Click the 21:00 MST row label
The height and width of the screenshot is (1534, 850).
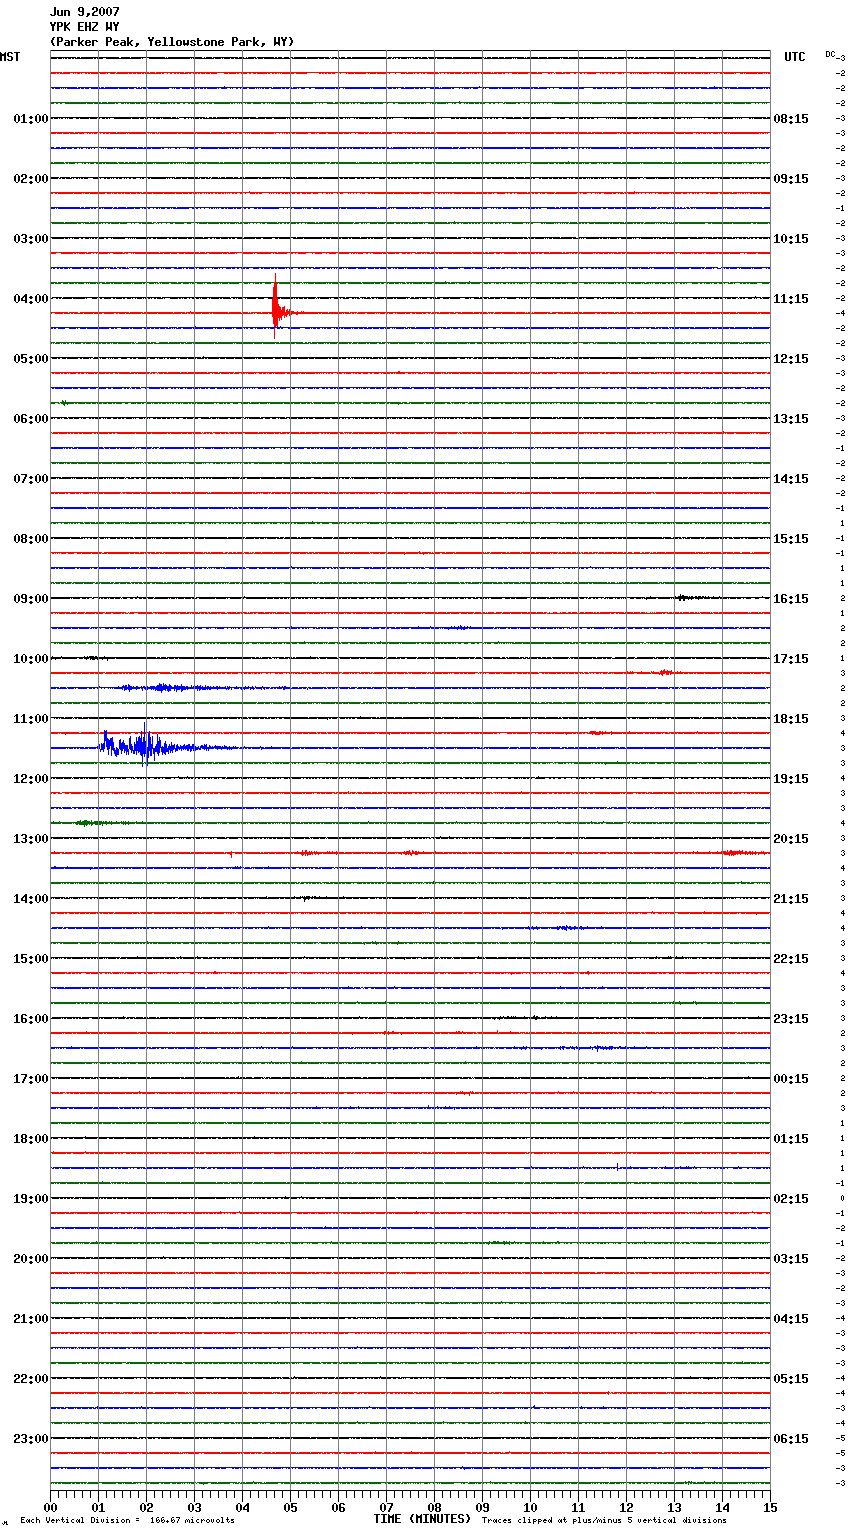(x=30, y=1319)
